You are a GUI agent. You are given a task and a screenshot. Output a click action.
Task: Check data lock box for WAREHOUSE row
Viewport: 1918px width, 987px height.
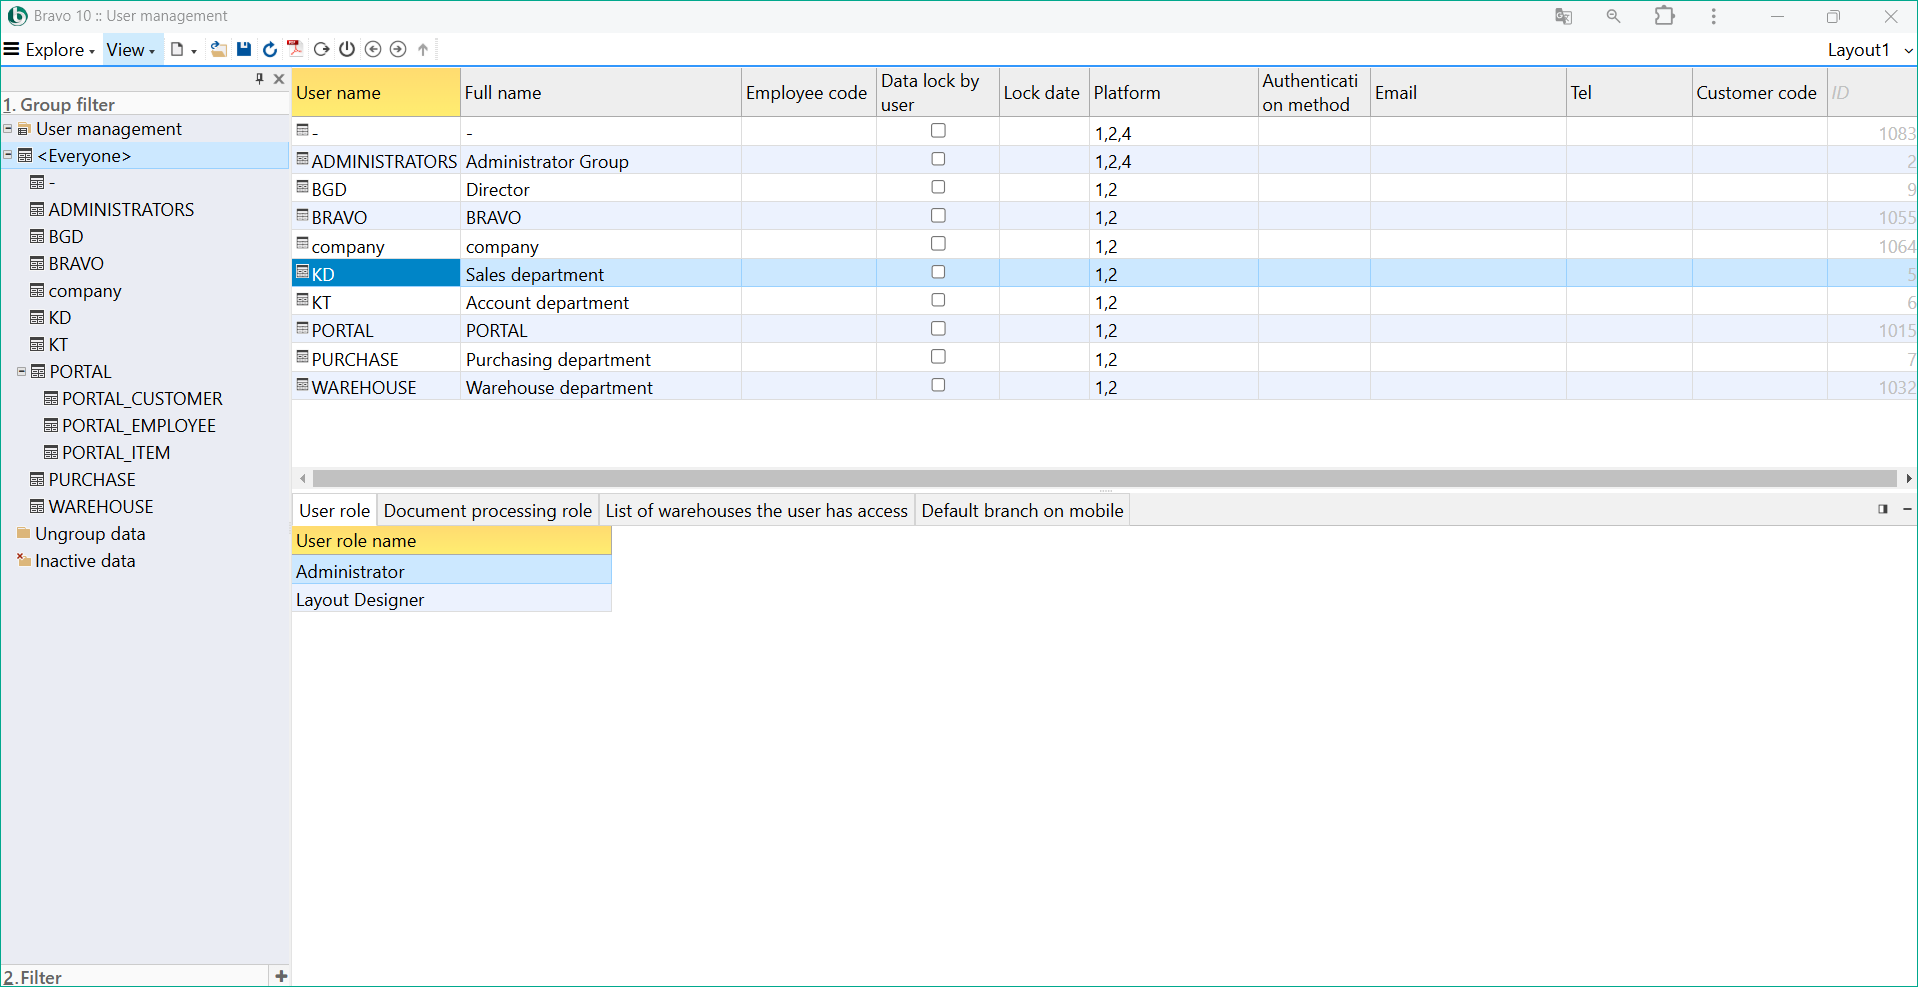click(x=938, y=385)
